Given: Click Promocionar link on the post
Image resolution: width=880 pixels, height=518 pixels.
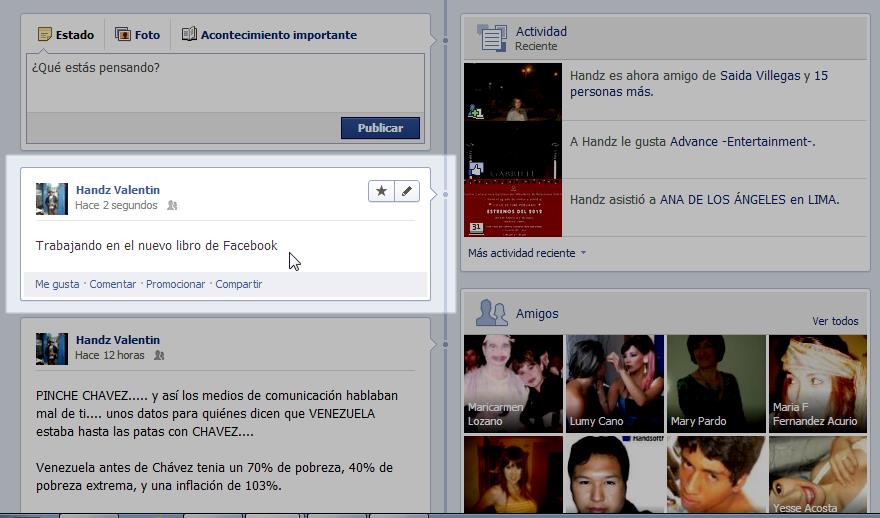Looking at the screenshot, I should (175, 284).
